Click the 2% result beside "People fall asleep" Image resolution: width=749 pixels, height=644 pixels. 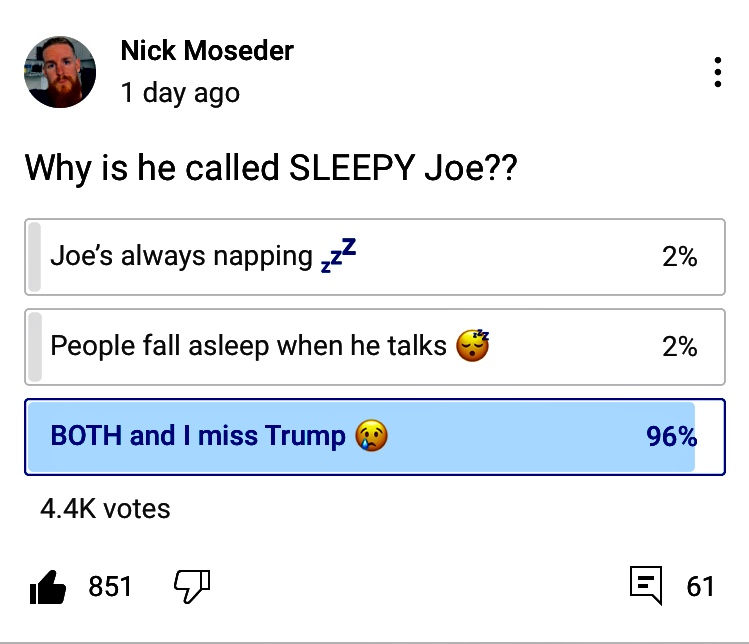(x=679, y=347)
